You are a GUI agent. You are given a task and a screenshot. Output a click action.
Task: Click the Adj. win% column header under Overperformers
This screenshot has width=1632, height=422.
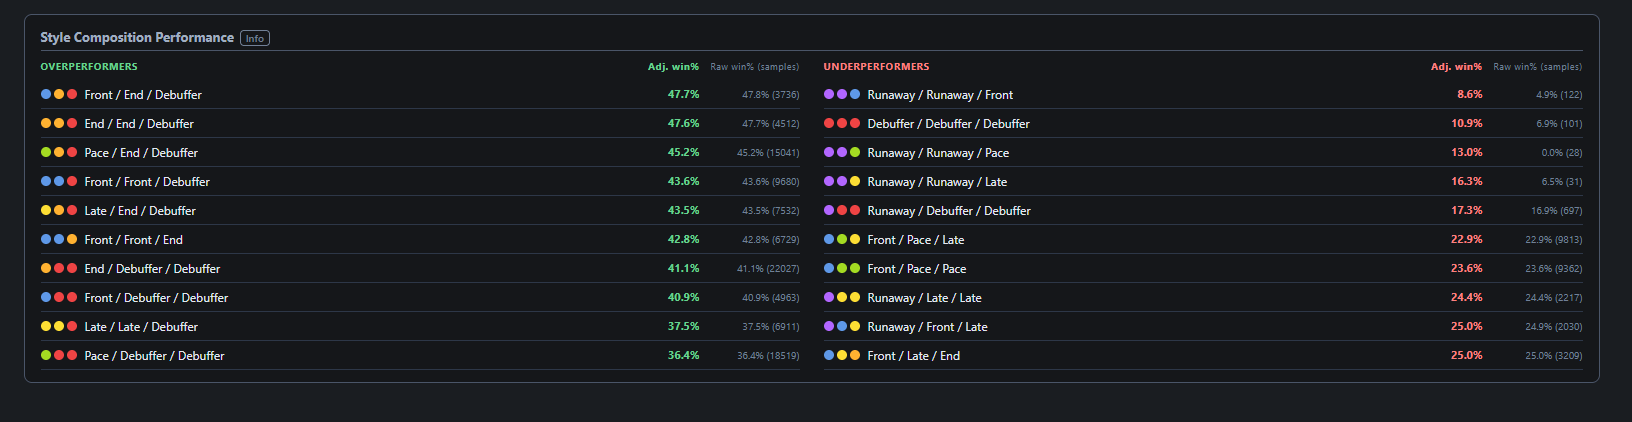673,67
